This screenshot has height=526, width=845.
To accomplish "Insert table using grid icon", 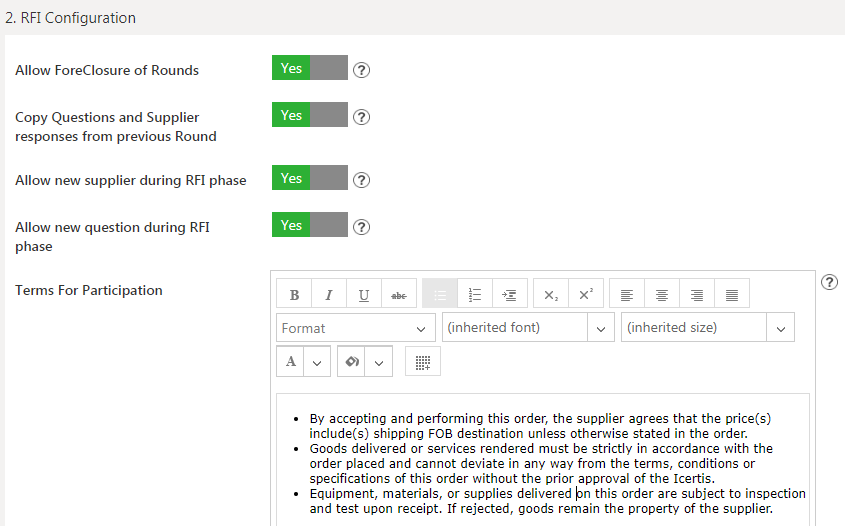I will click(x=422, y=362).
